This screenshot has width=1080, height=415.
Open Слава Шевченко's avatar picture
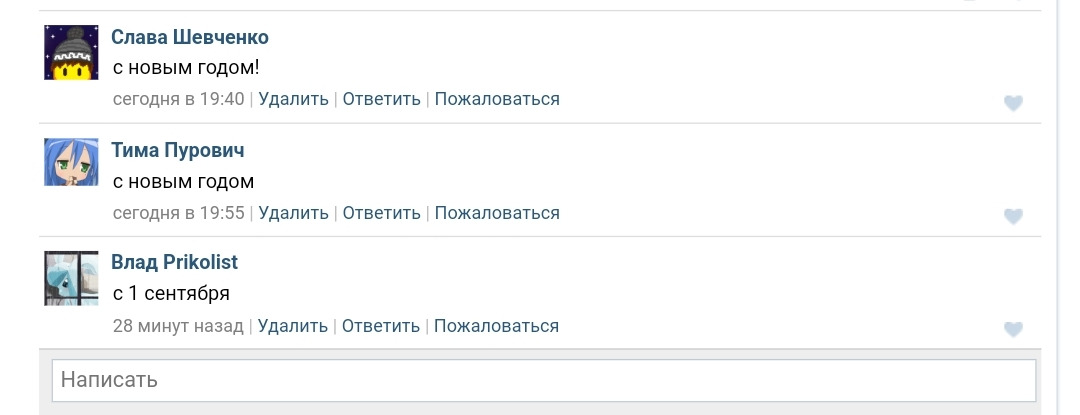point(71,52)
